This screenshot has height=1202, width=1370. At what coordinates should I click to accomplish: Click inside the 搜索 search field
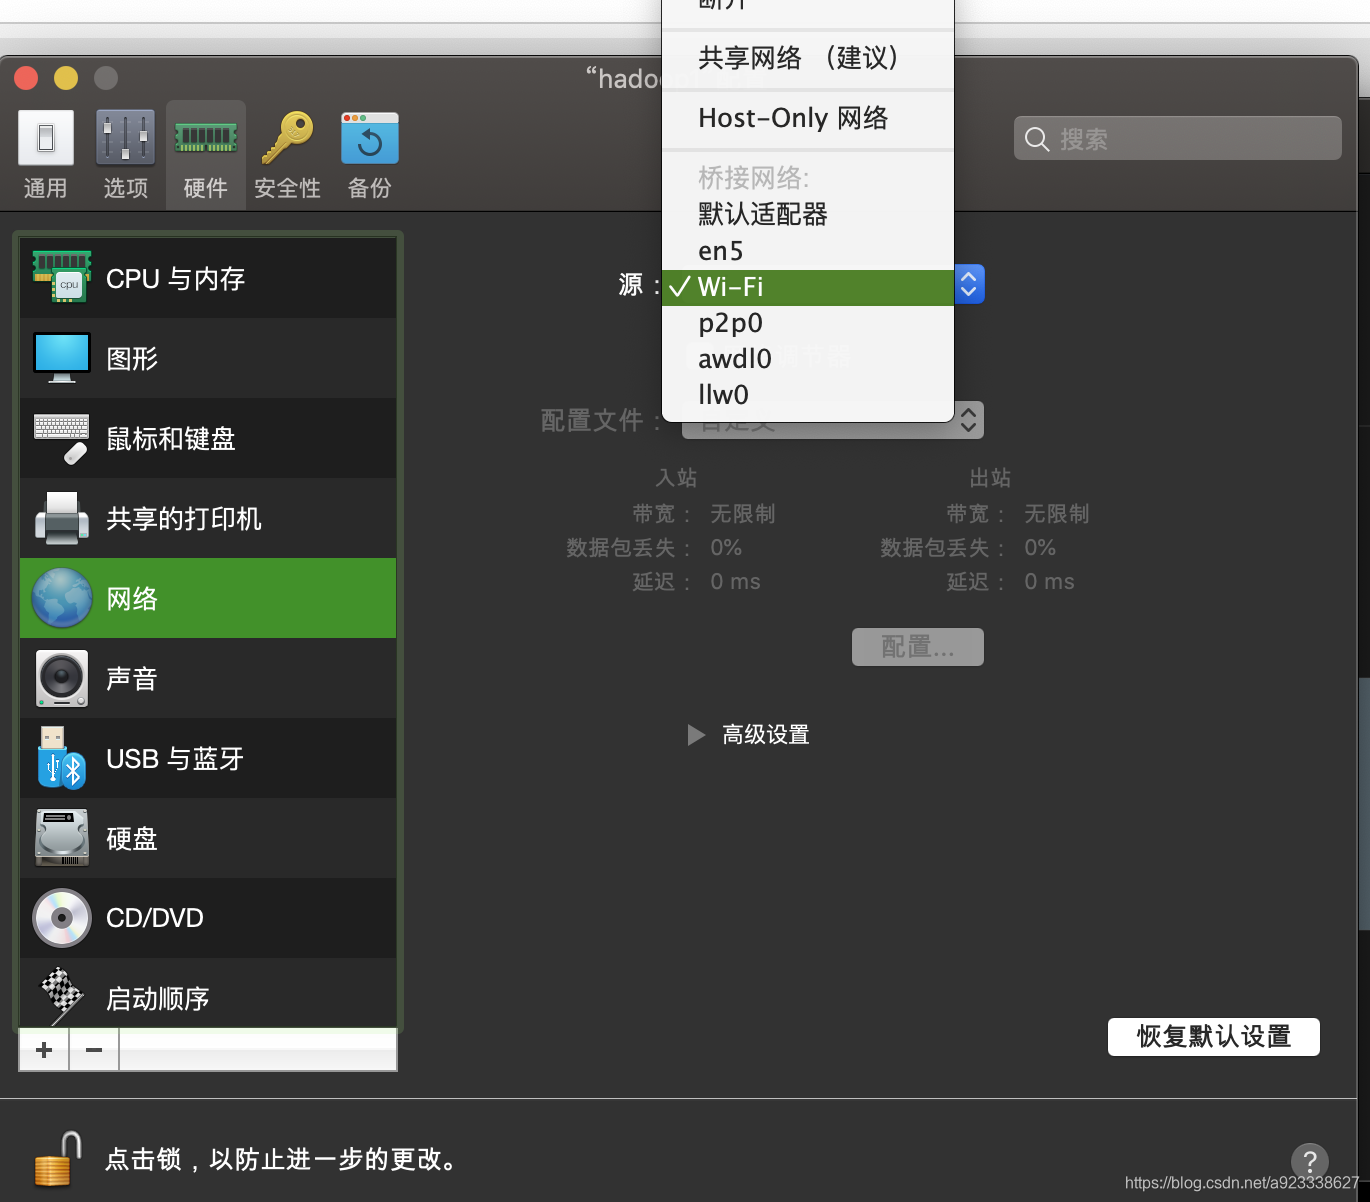[x=1176, y=138]
